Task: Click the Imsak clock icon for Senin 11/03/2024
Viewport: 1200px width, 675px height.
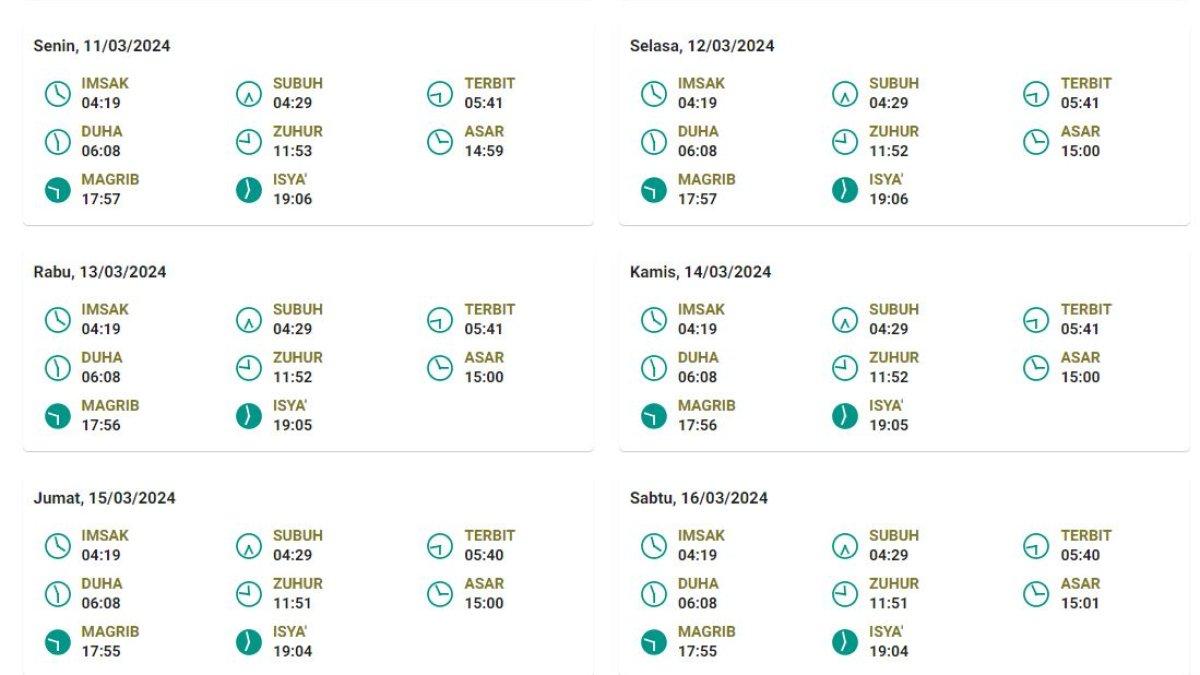Action: pyautogui.click(x=58, y=94)
